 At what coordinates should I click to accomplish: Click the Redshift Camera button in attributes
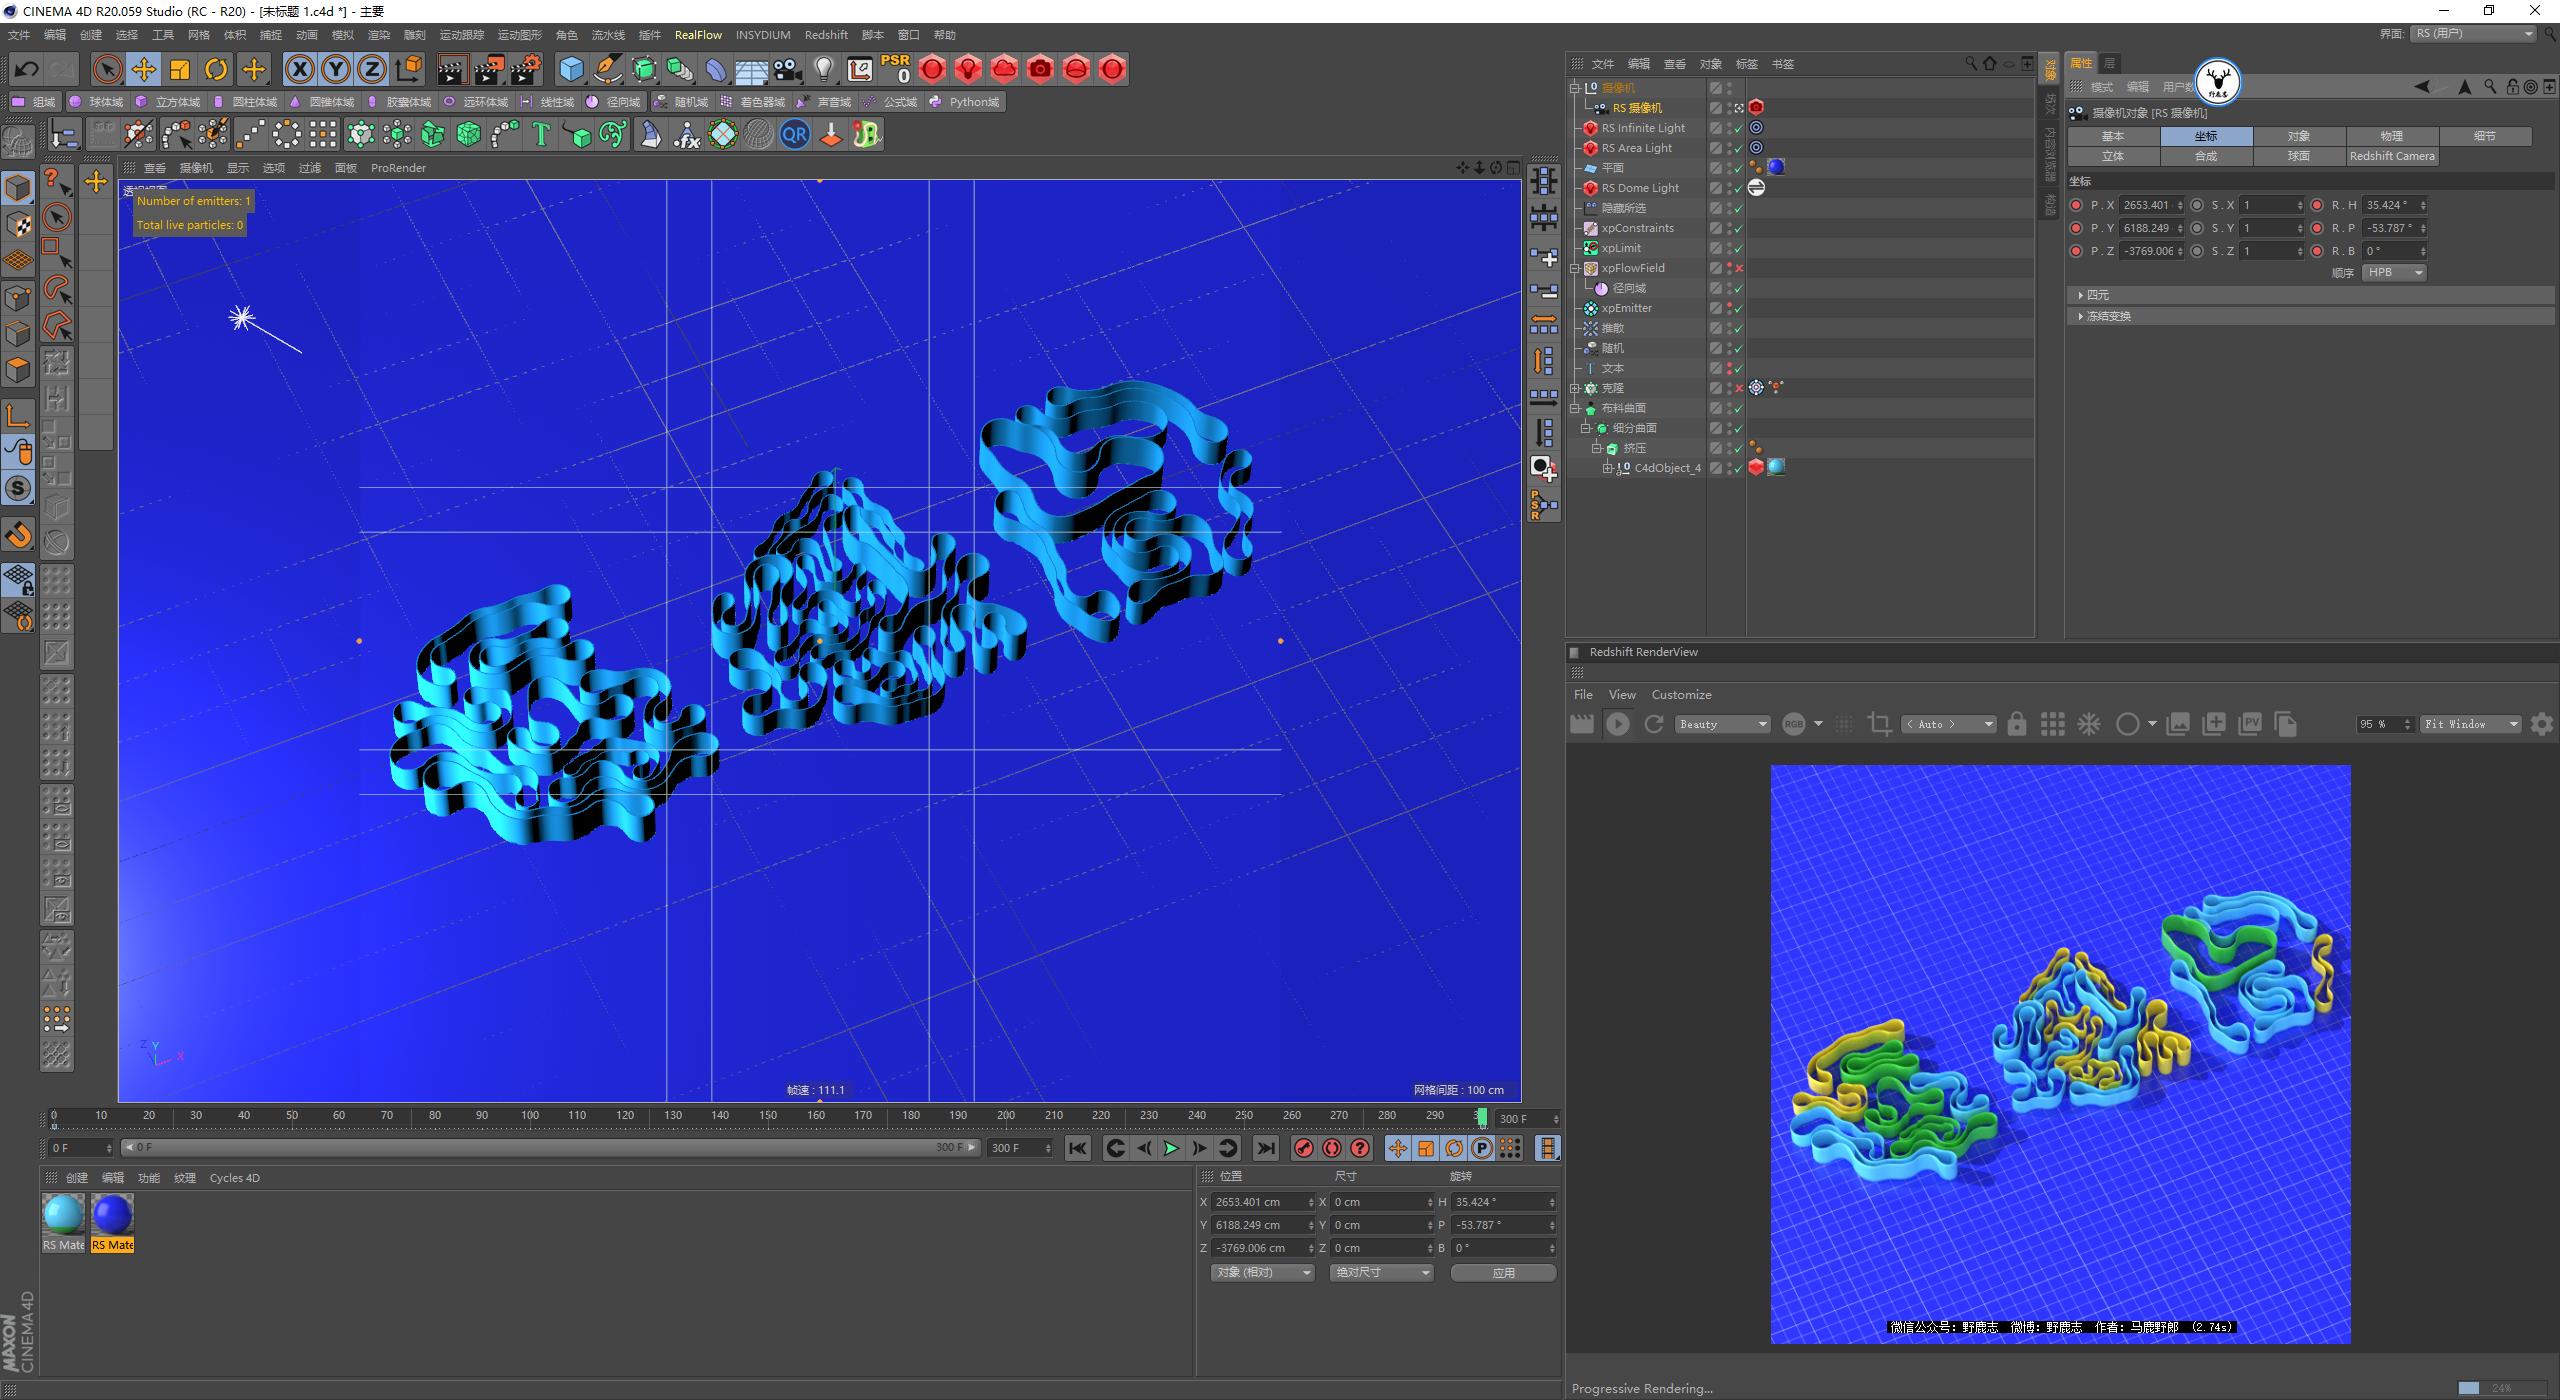tap(2391, 156)
